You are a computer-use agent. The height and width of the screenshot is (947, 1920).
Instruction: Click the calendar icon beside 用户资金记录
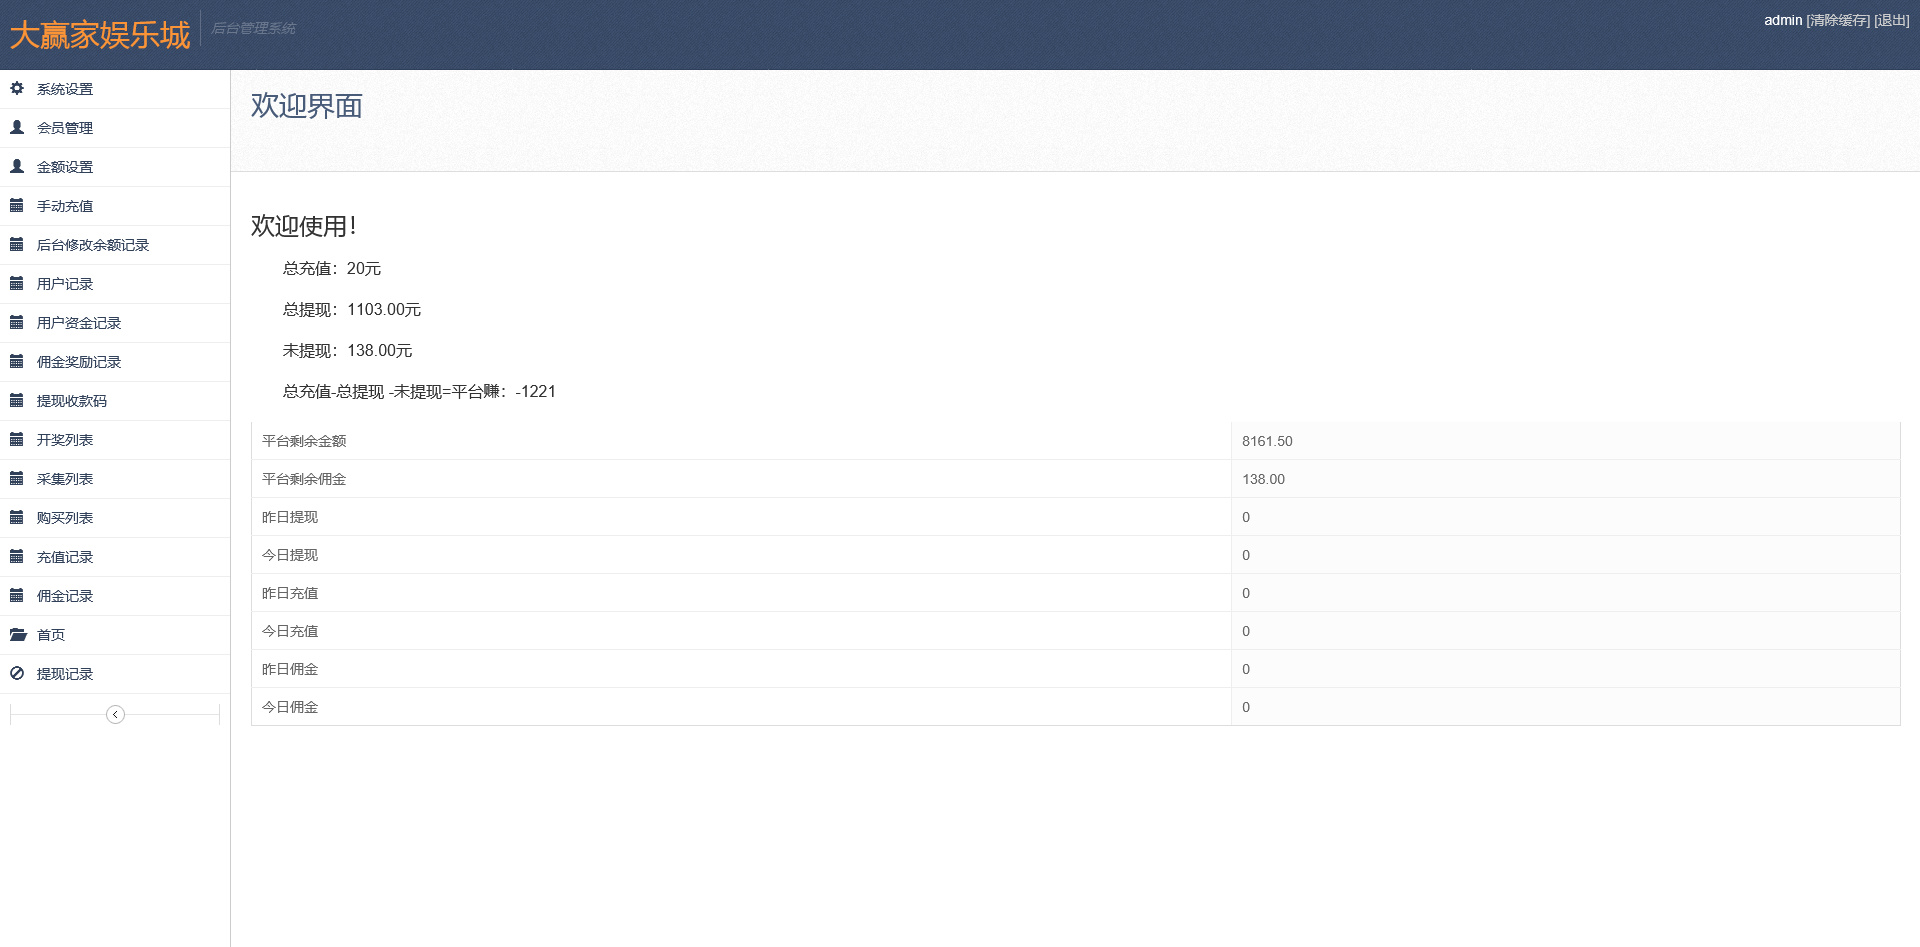(17, 323)
